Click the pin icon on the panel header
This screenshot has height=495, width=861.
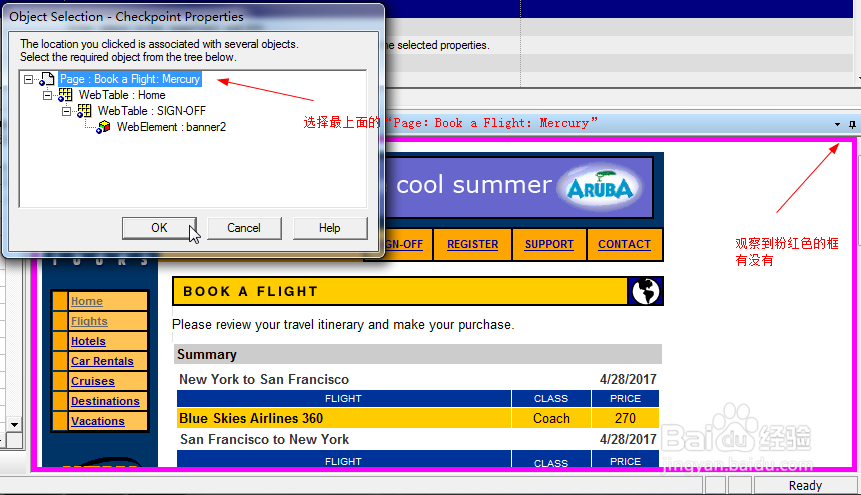pyautogui.click(x=852, y=124)
